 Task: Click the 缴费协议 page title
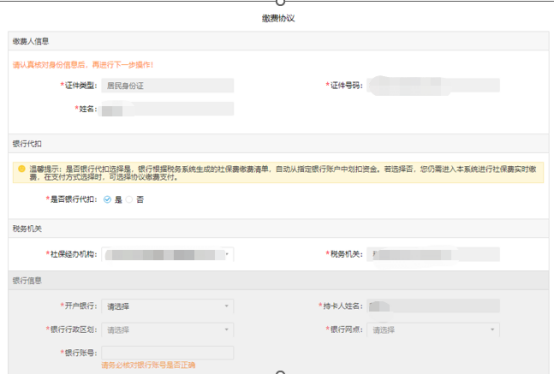278,18
